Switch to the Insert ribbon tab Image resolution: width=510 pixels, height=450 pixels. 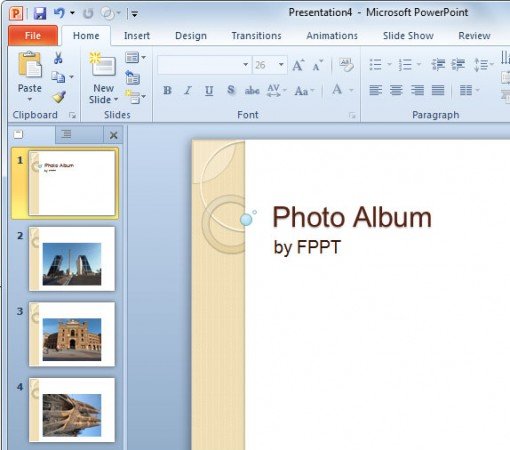pos(137,36)
